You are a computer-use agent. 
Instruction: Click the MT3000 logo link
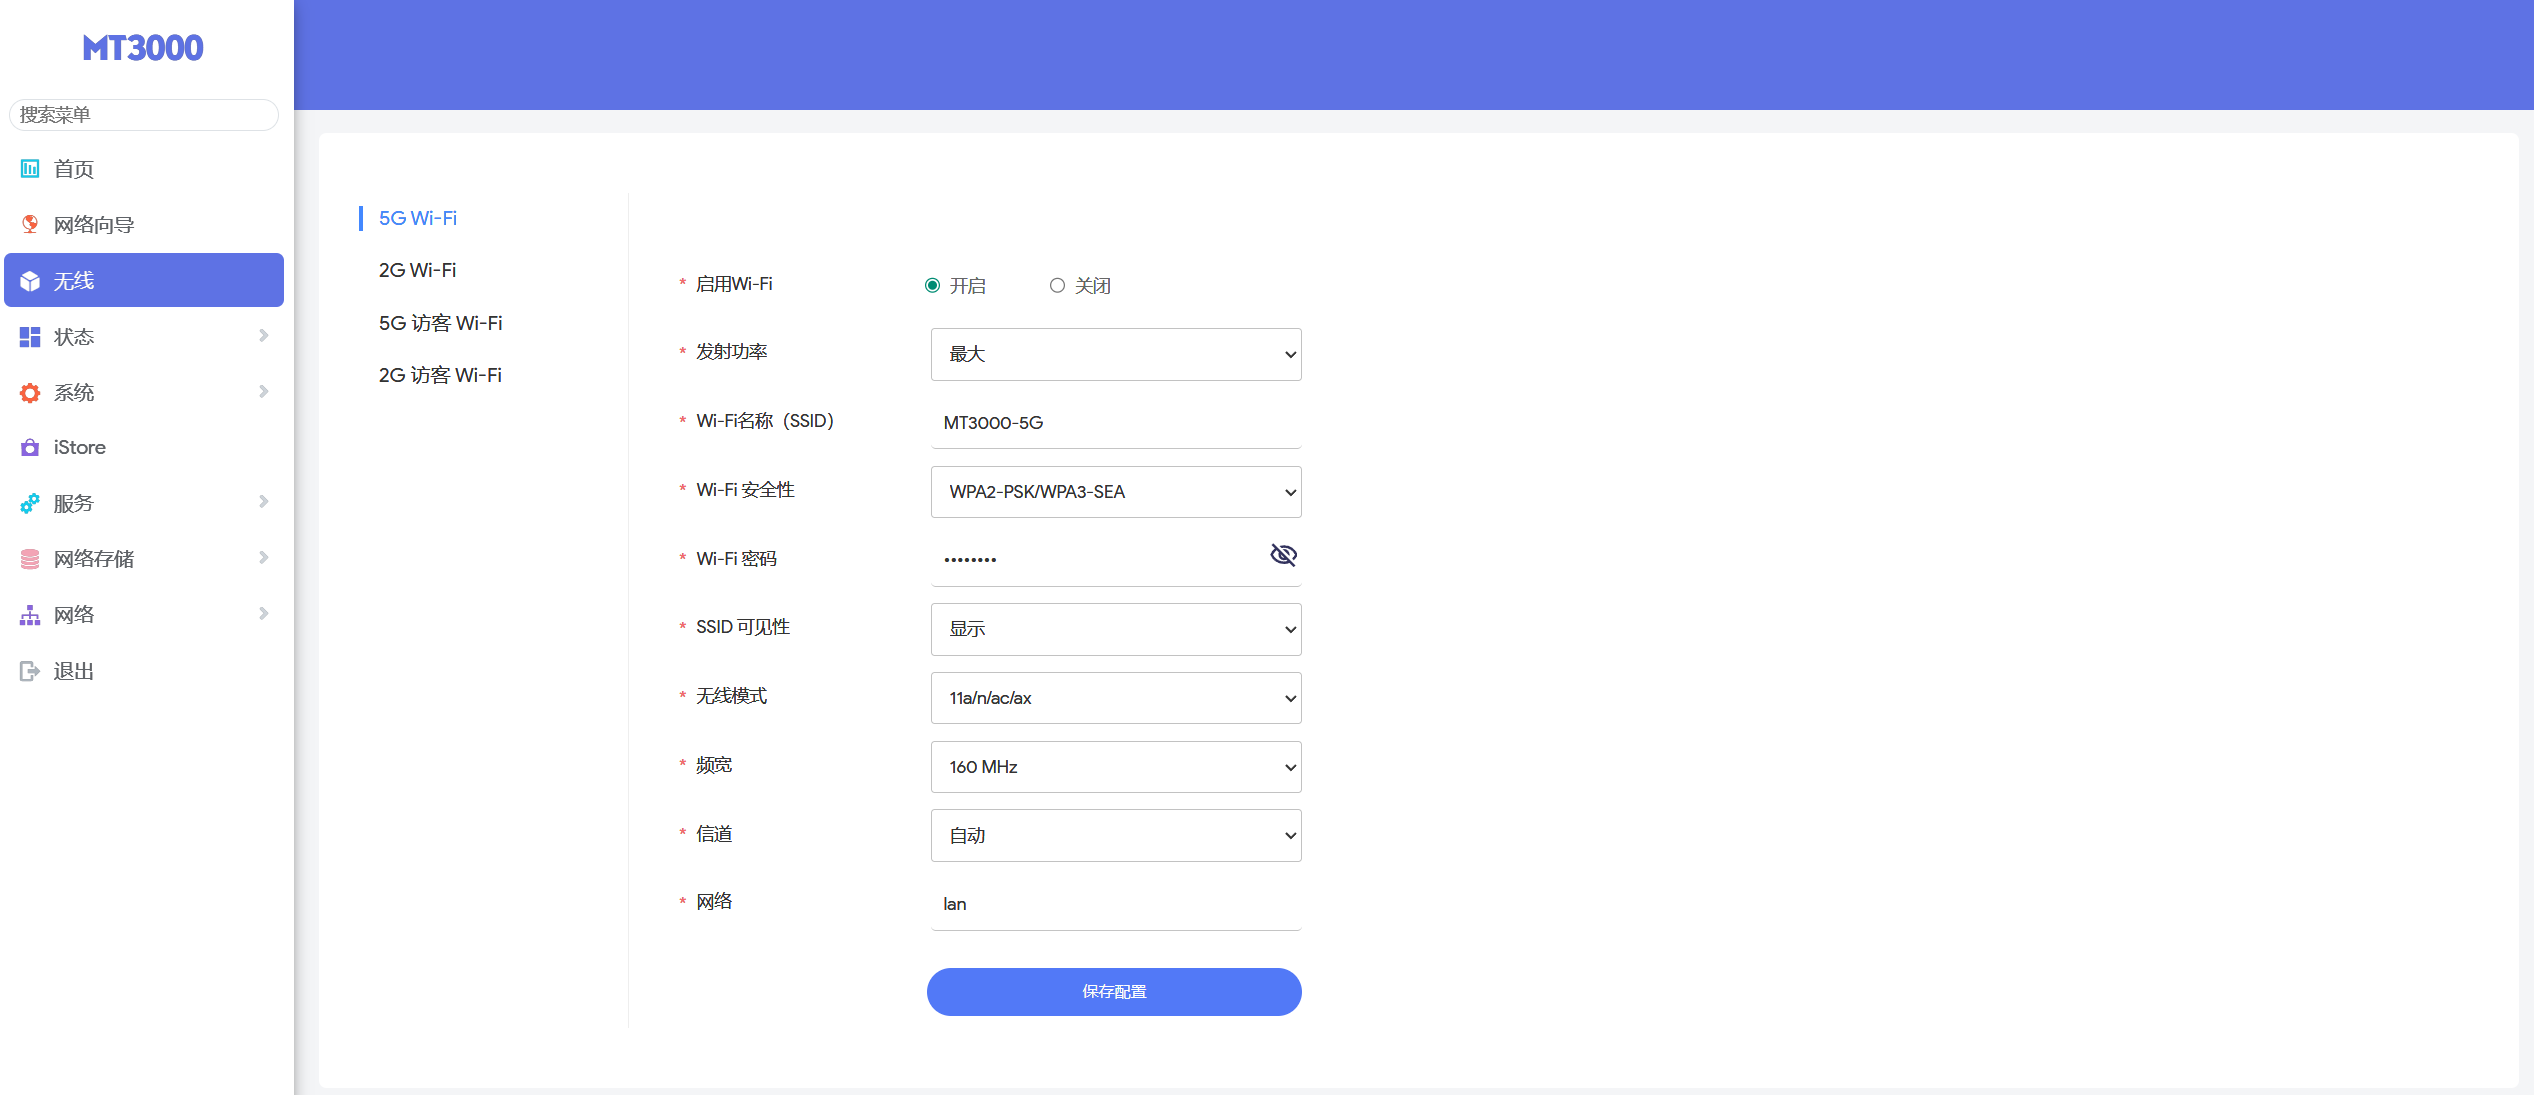pos(143,48)
